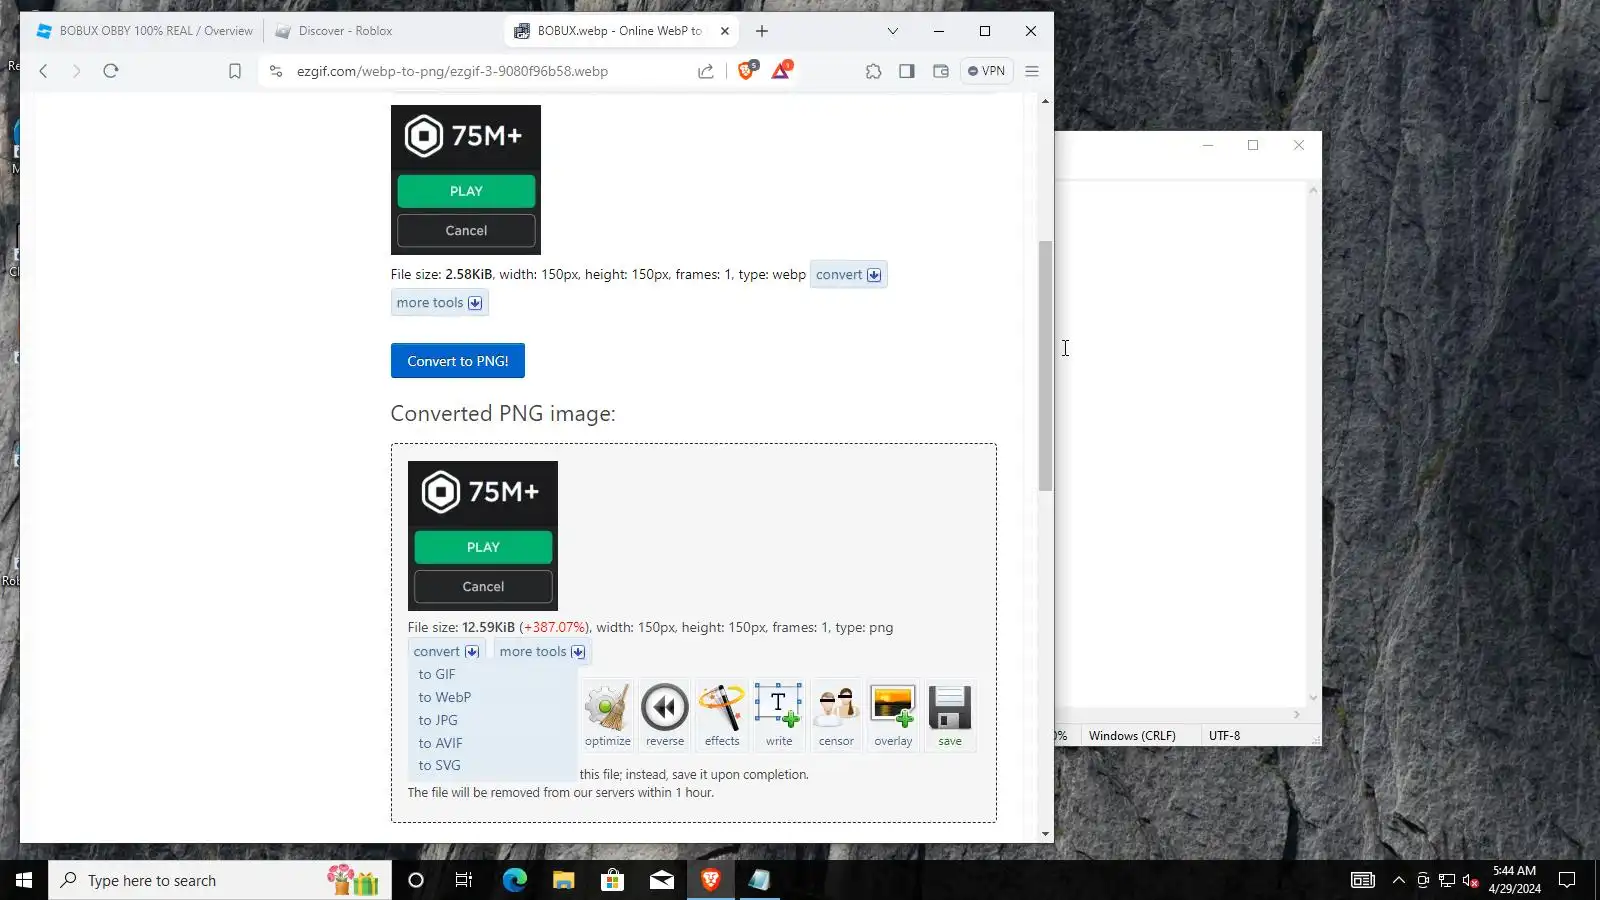Open Microsoft Store from taskbar

pyautogui.click(x=613, y=880)
